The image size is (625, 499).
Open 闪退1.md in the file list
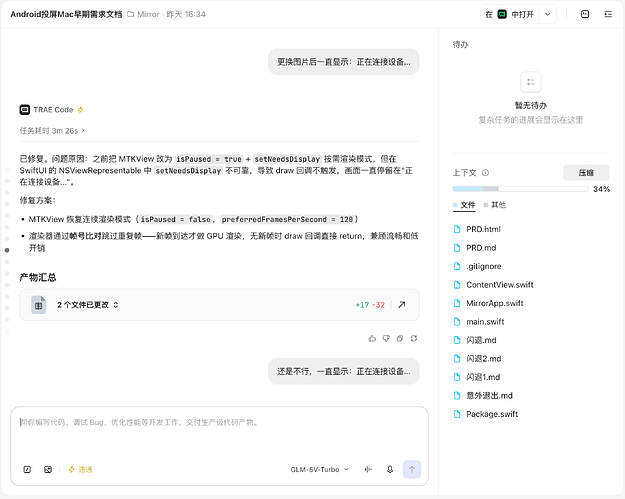tap(483, 377)
